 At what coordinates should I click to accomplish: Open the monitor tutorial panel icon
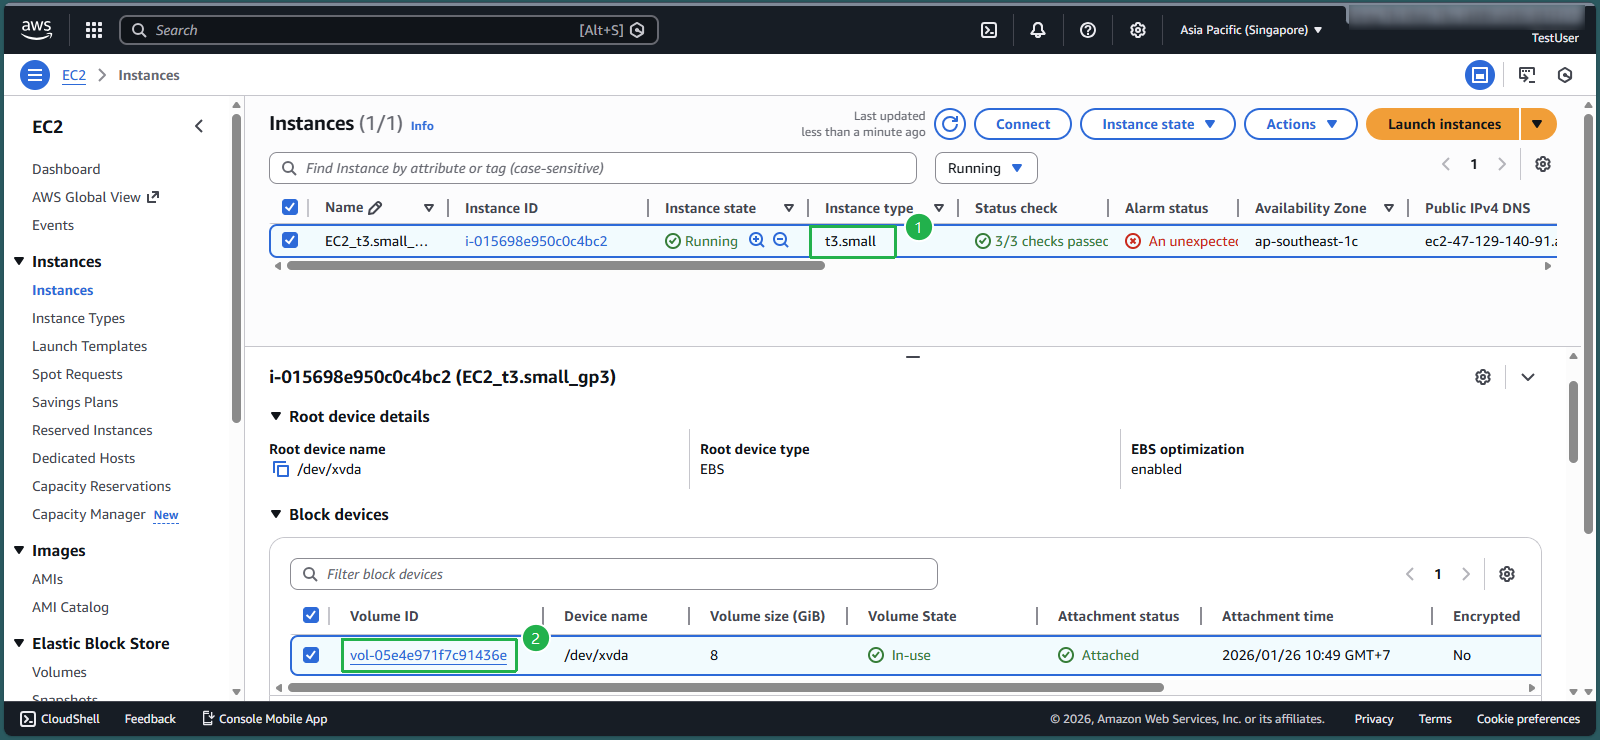[x=1527, y=75]
